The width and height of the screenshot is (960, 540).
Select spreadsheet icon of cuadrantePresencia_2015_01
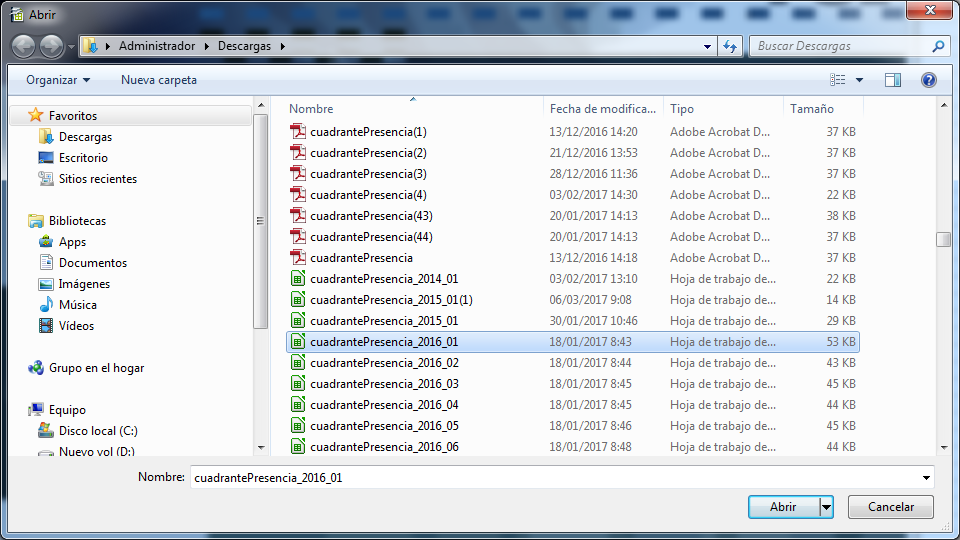(298, 321)
